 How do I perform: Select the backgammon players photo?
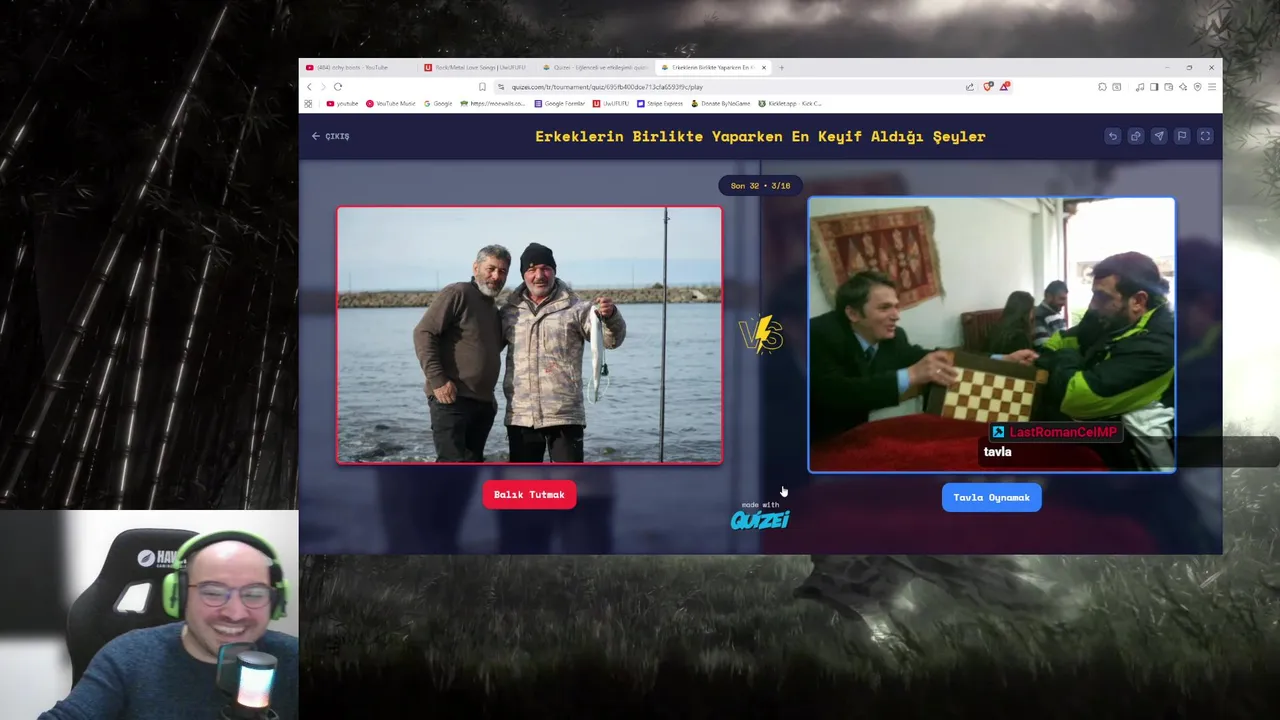[991, 334]
